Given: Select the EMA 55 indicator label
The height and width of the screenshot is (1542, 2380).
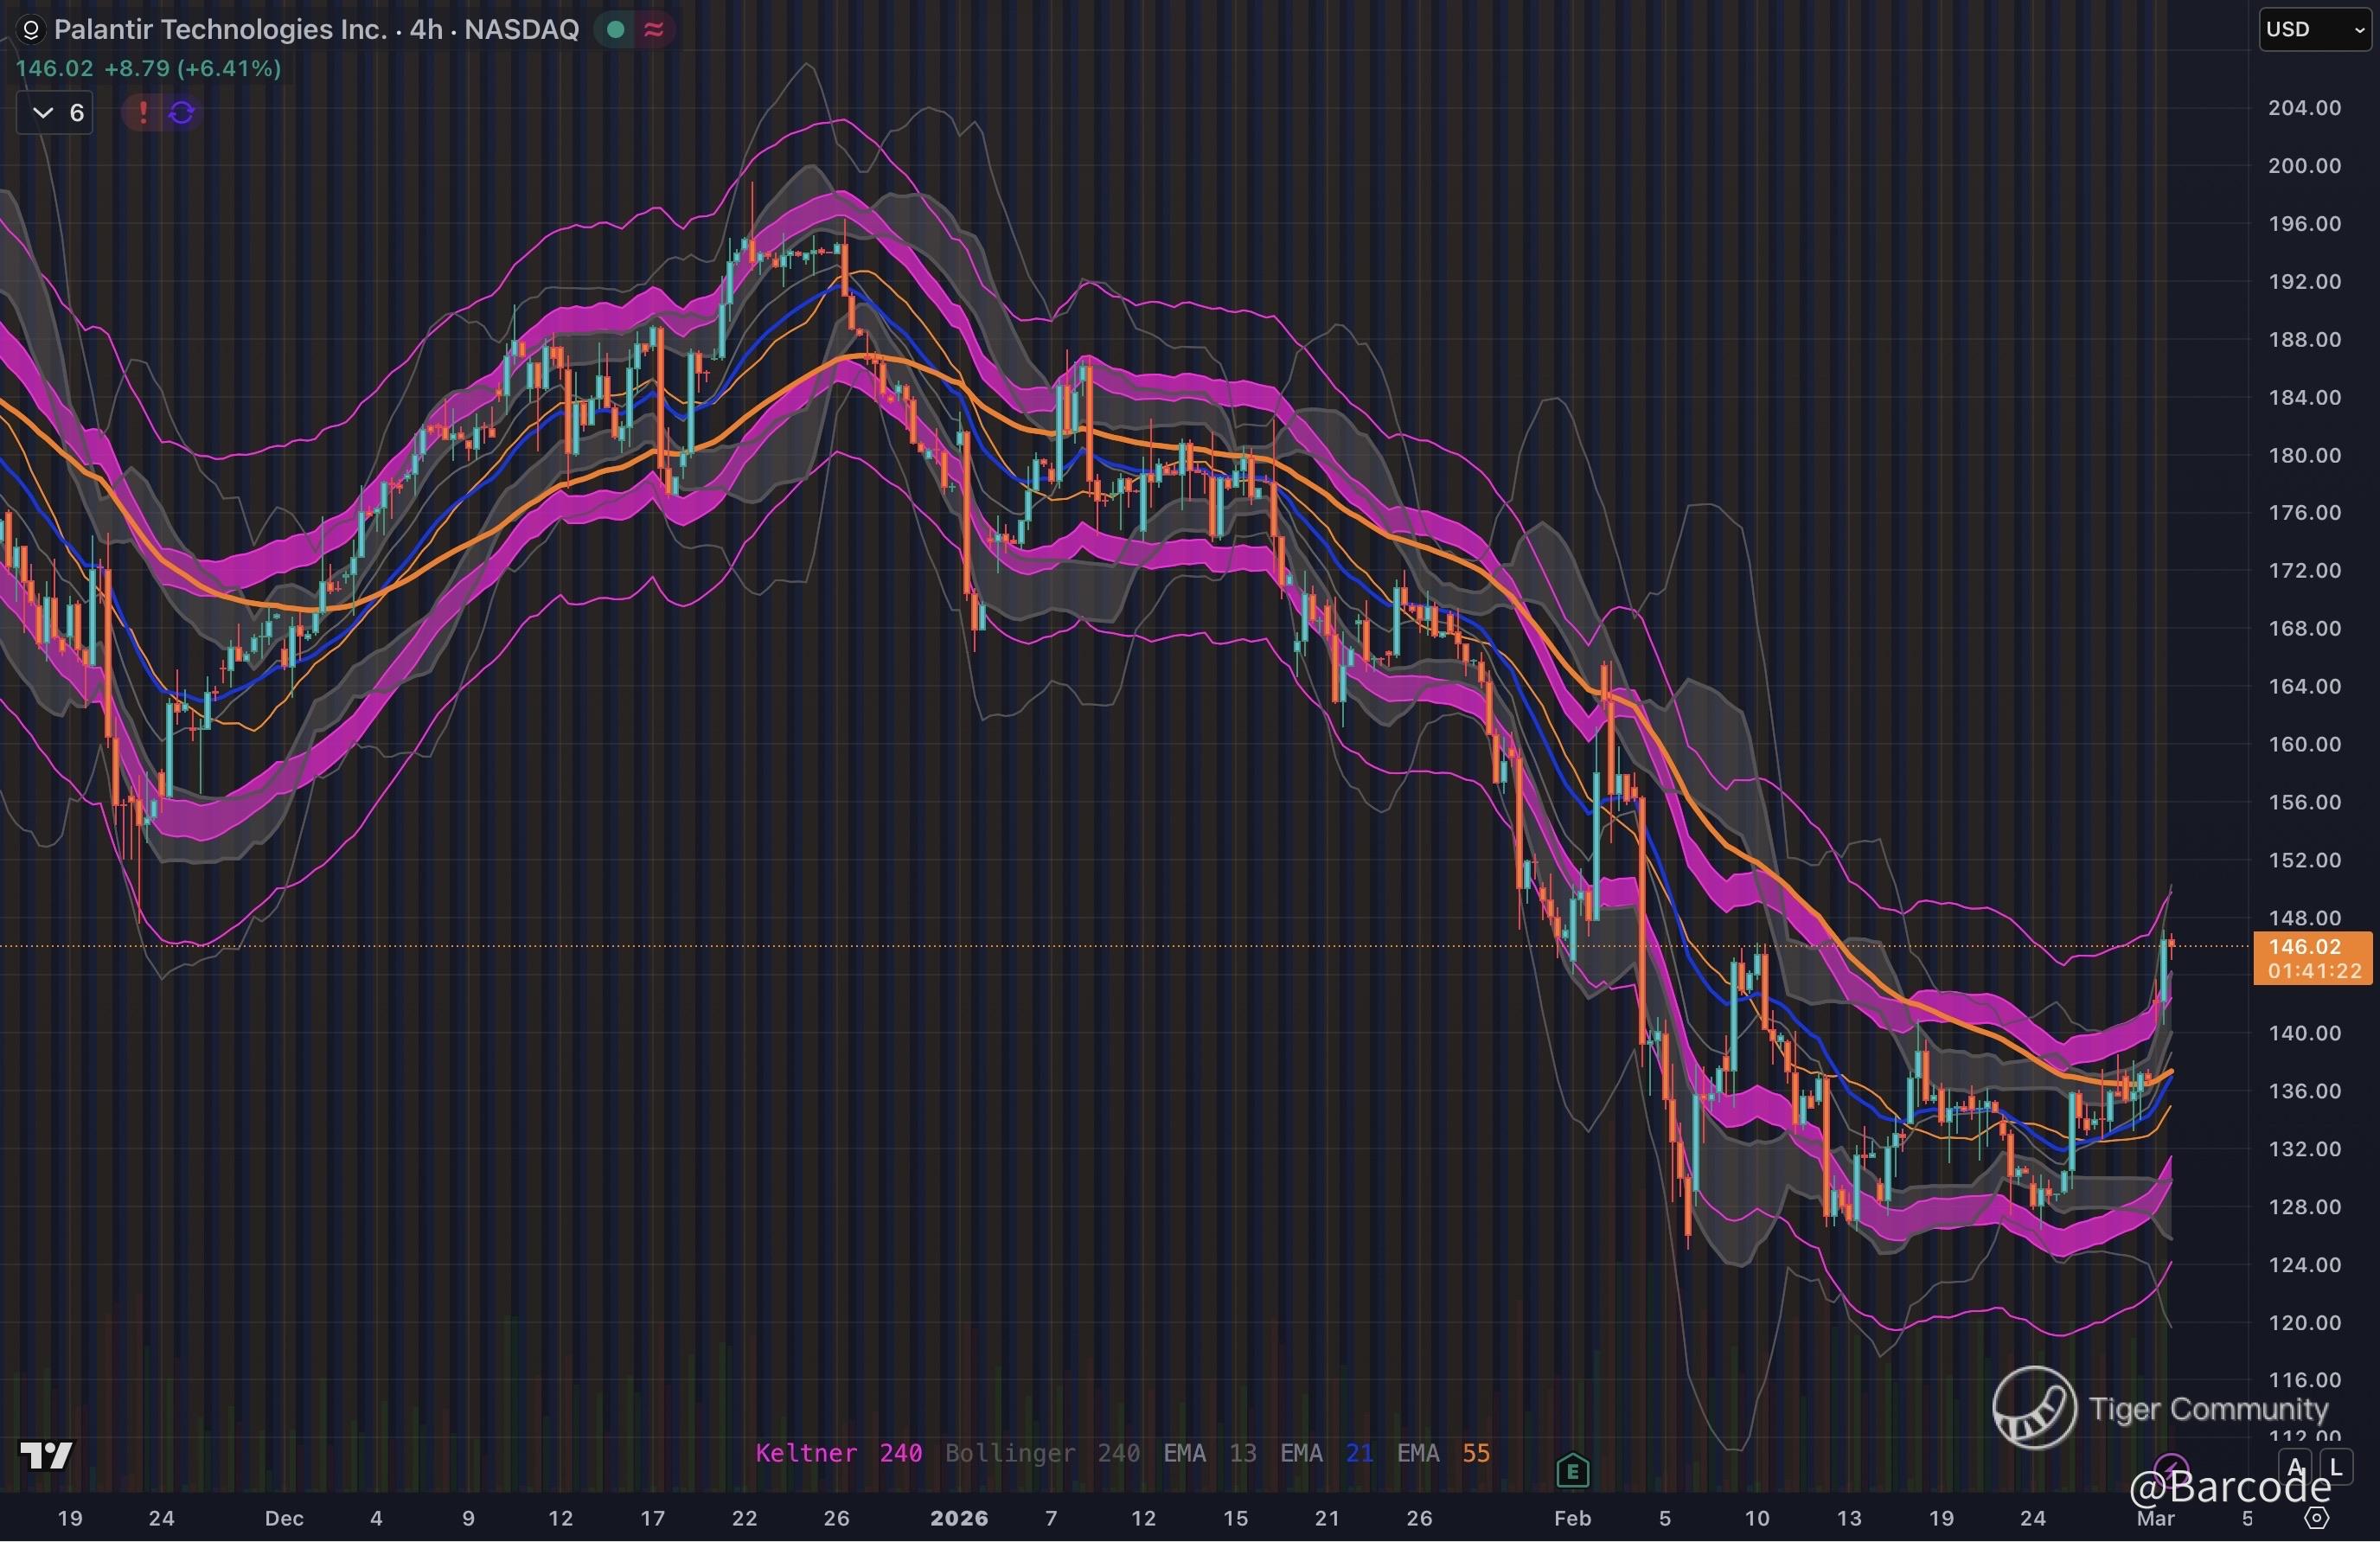Looking at the screenshot, I should [1443, 1453].
